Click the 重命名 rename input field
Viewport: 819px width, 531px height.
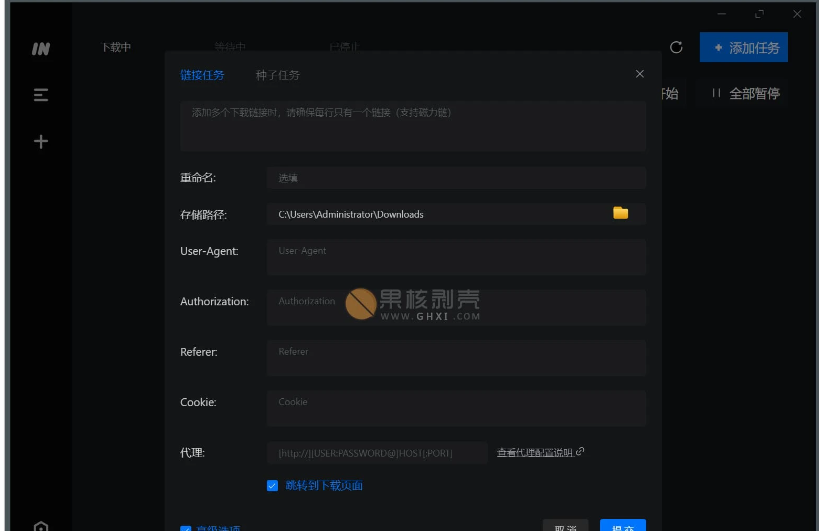coord(456,178)
